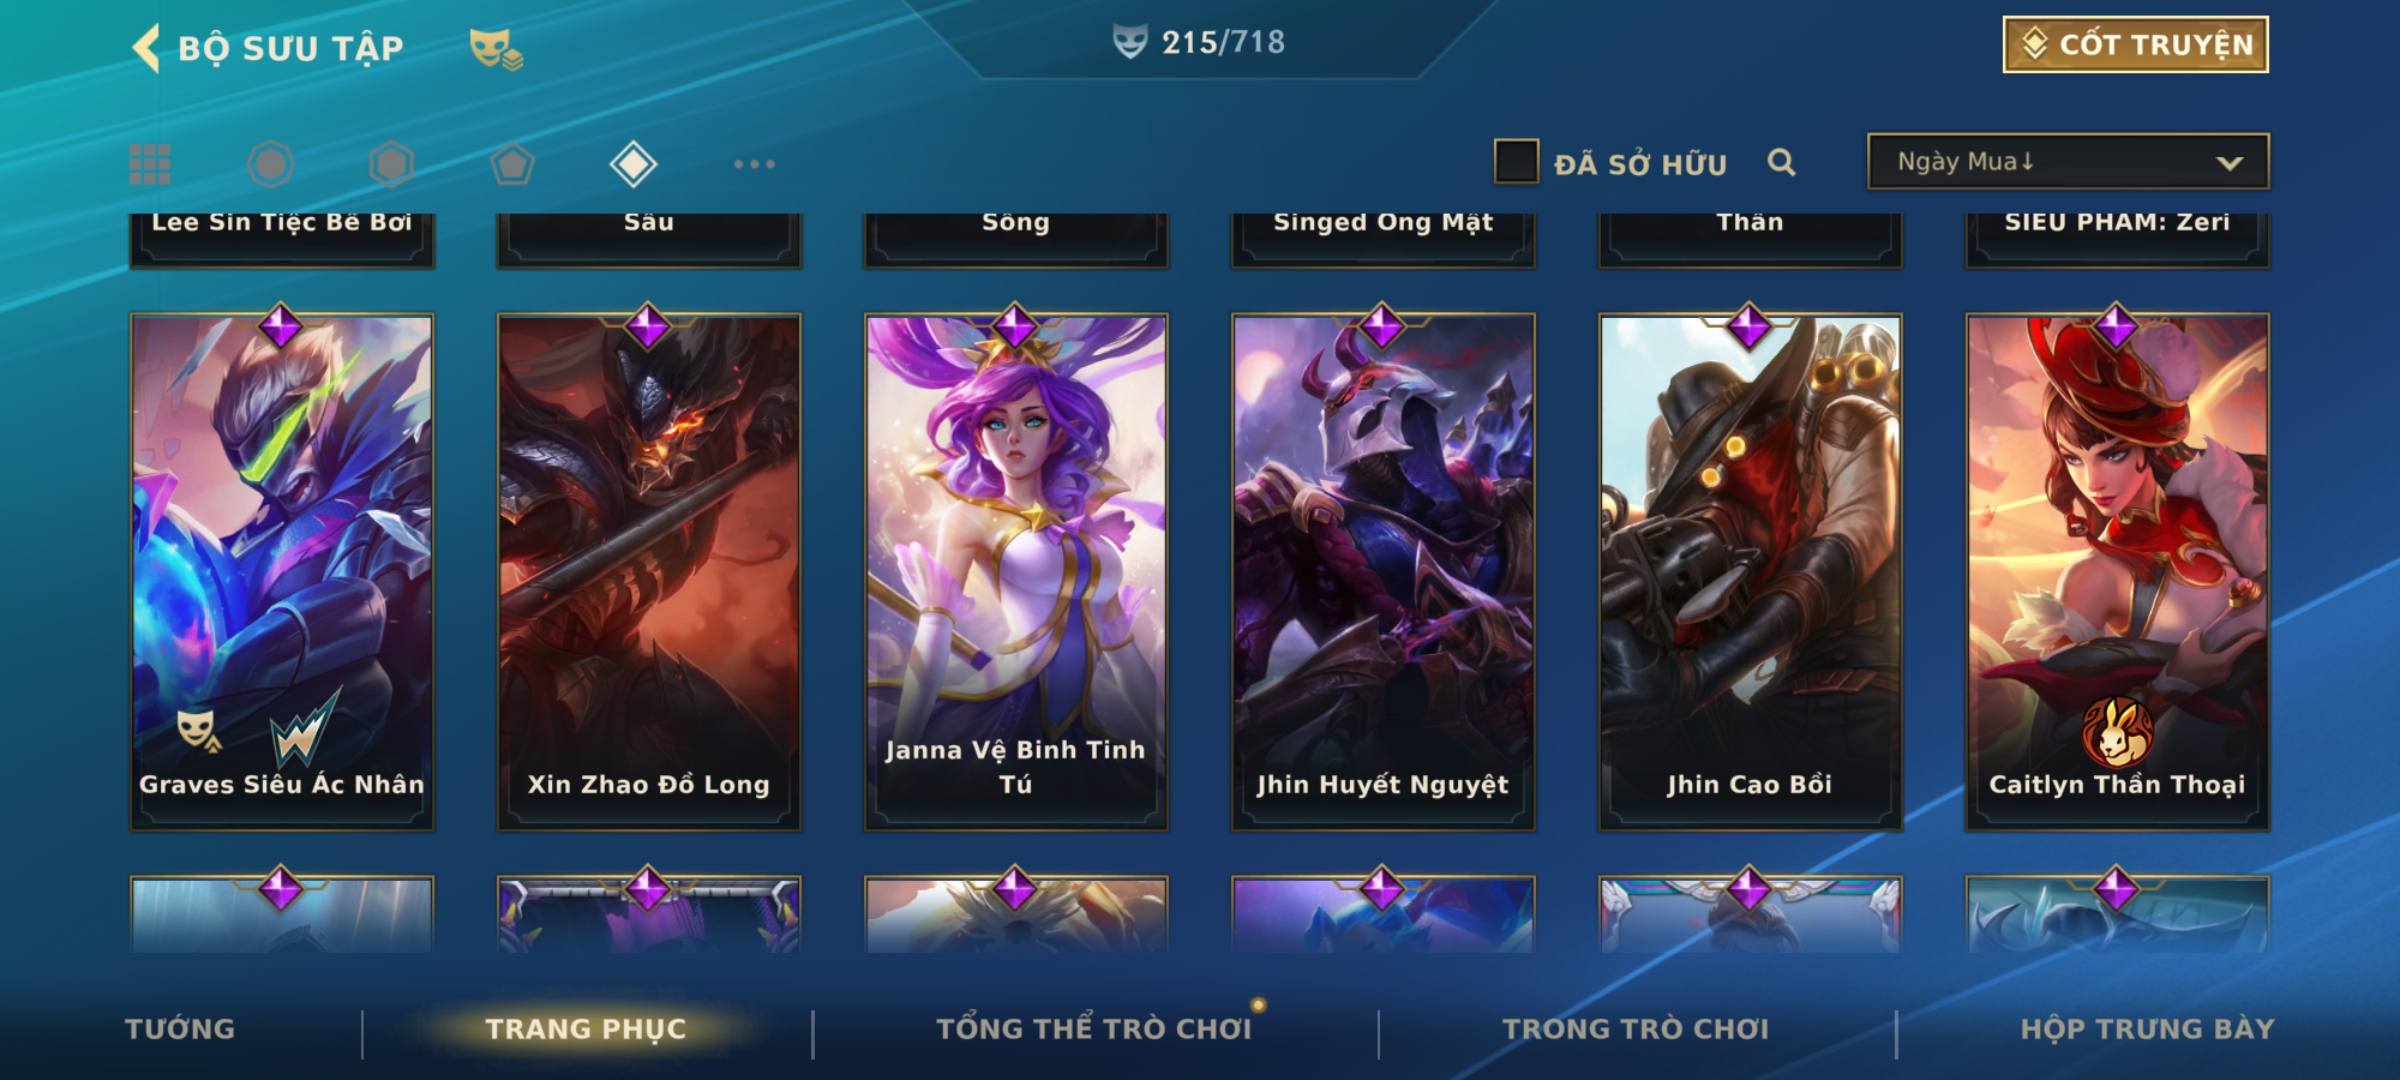Go to the Hộp Trưng Bày tab
Image resolution: width=2400 pixels, height=1080 pixels.
pyautogui.click(x=2147, y=1029)
